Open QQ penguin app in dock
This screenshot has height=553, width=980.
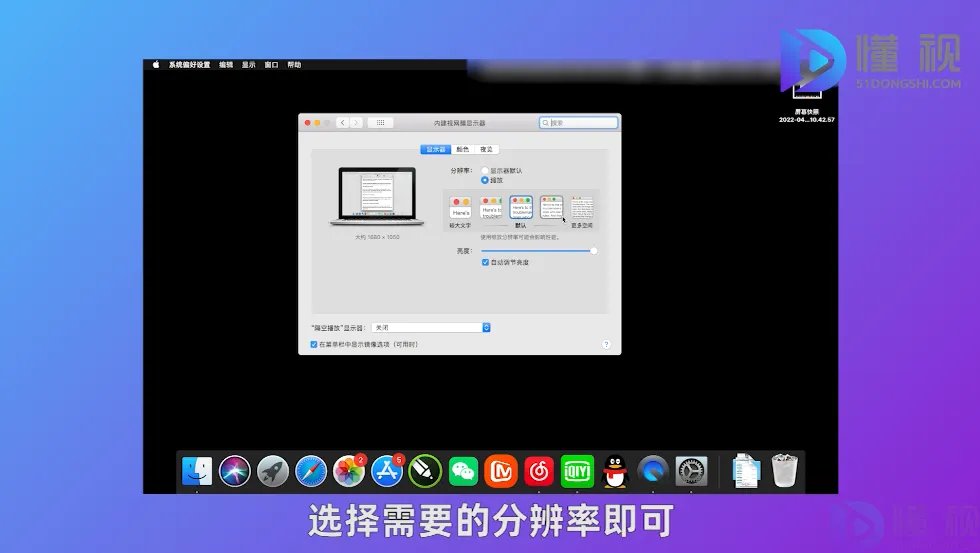[x=615, y=471]
